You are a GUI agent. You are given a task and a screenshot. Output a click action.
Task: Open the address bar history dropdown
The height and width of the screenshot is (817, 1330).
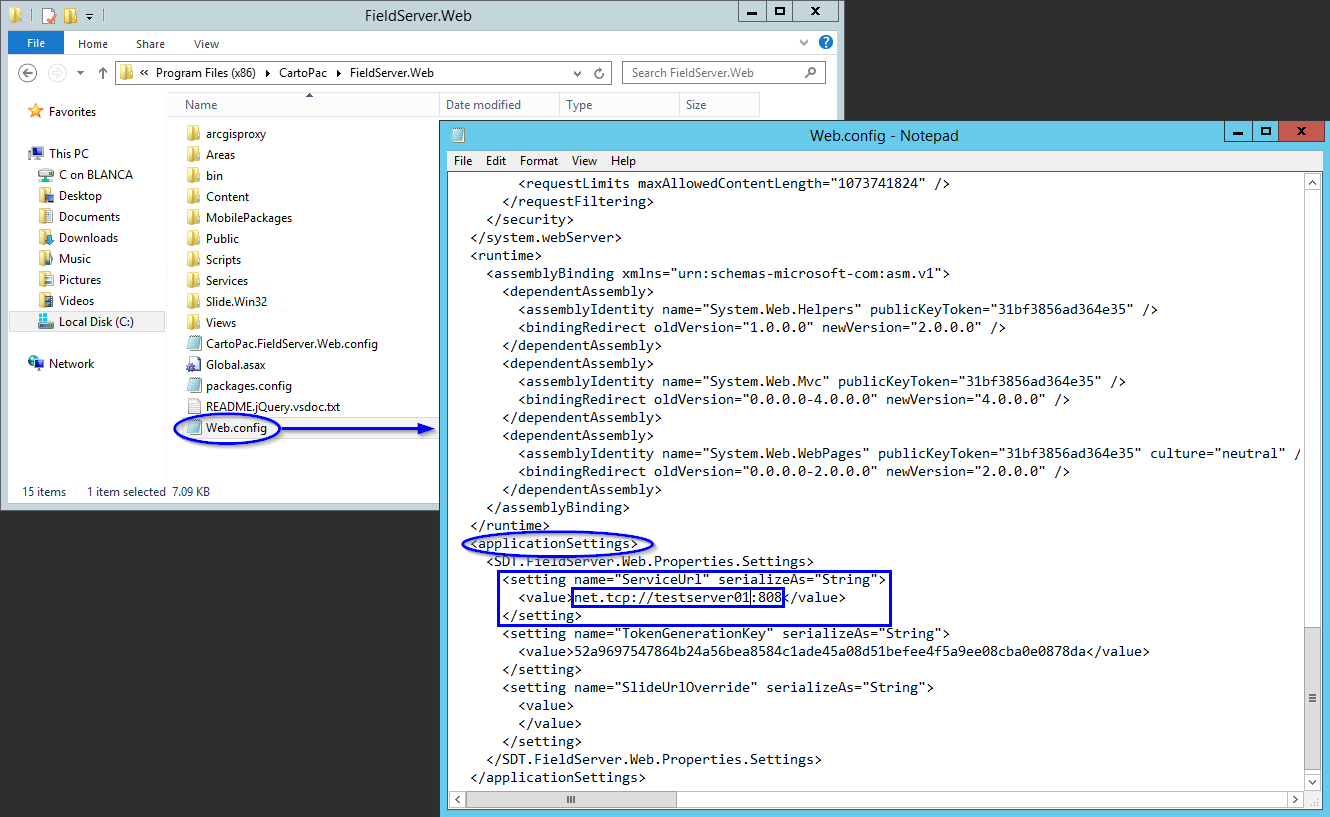(578, 73)
